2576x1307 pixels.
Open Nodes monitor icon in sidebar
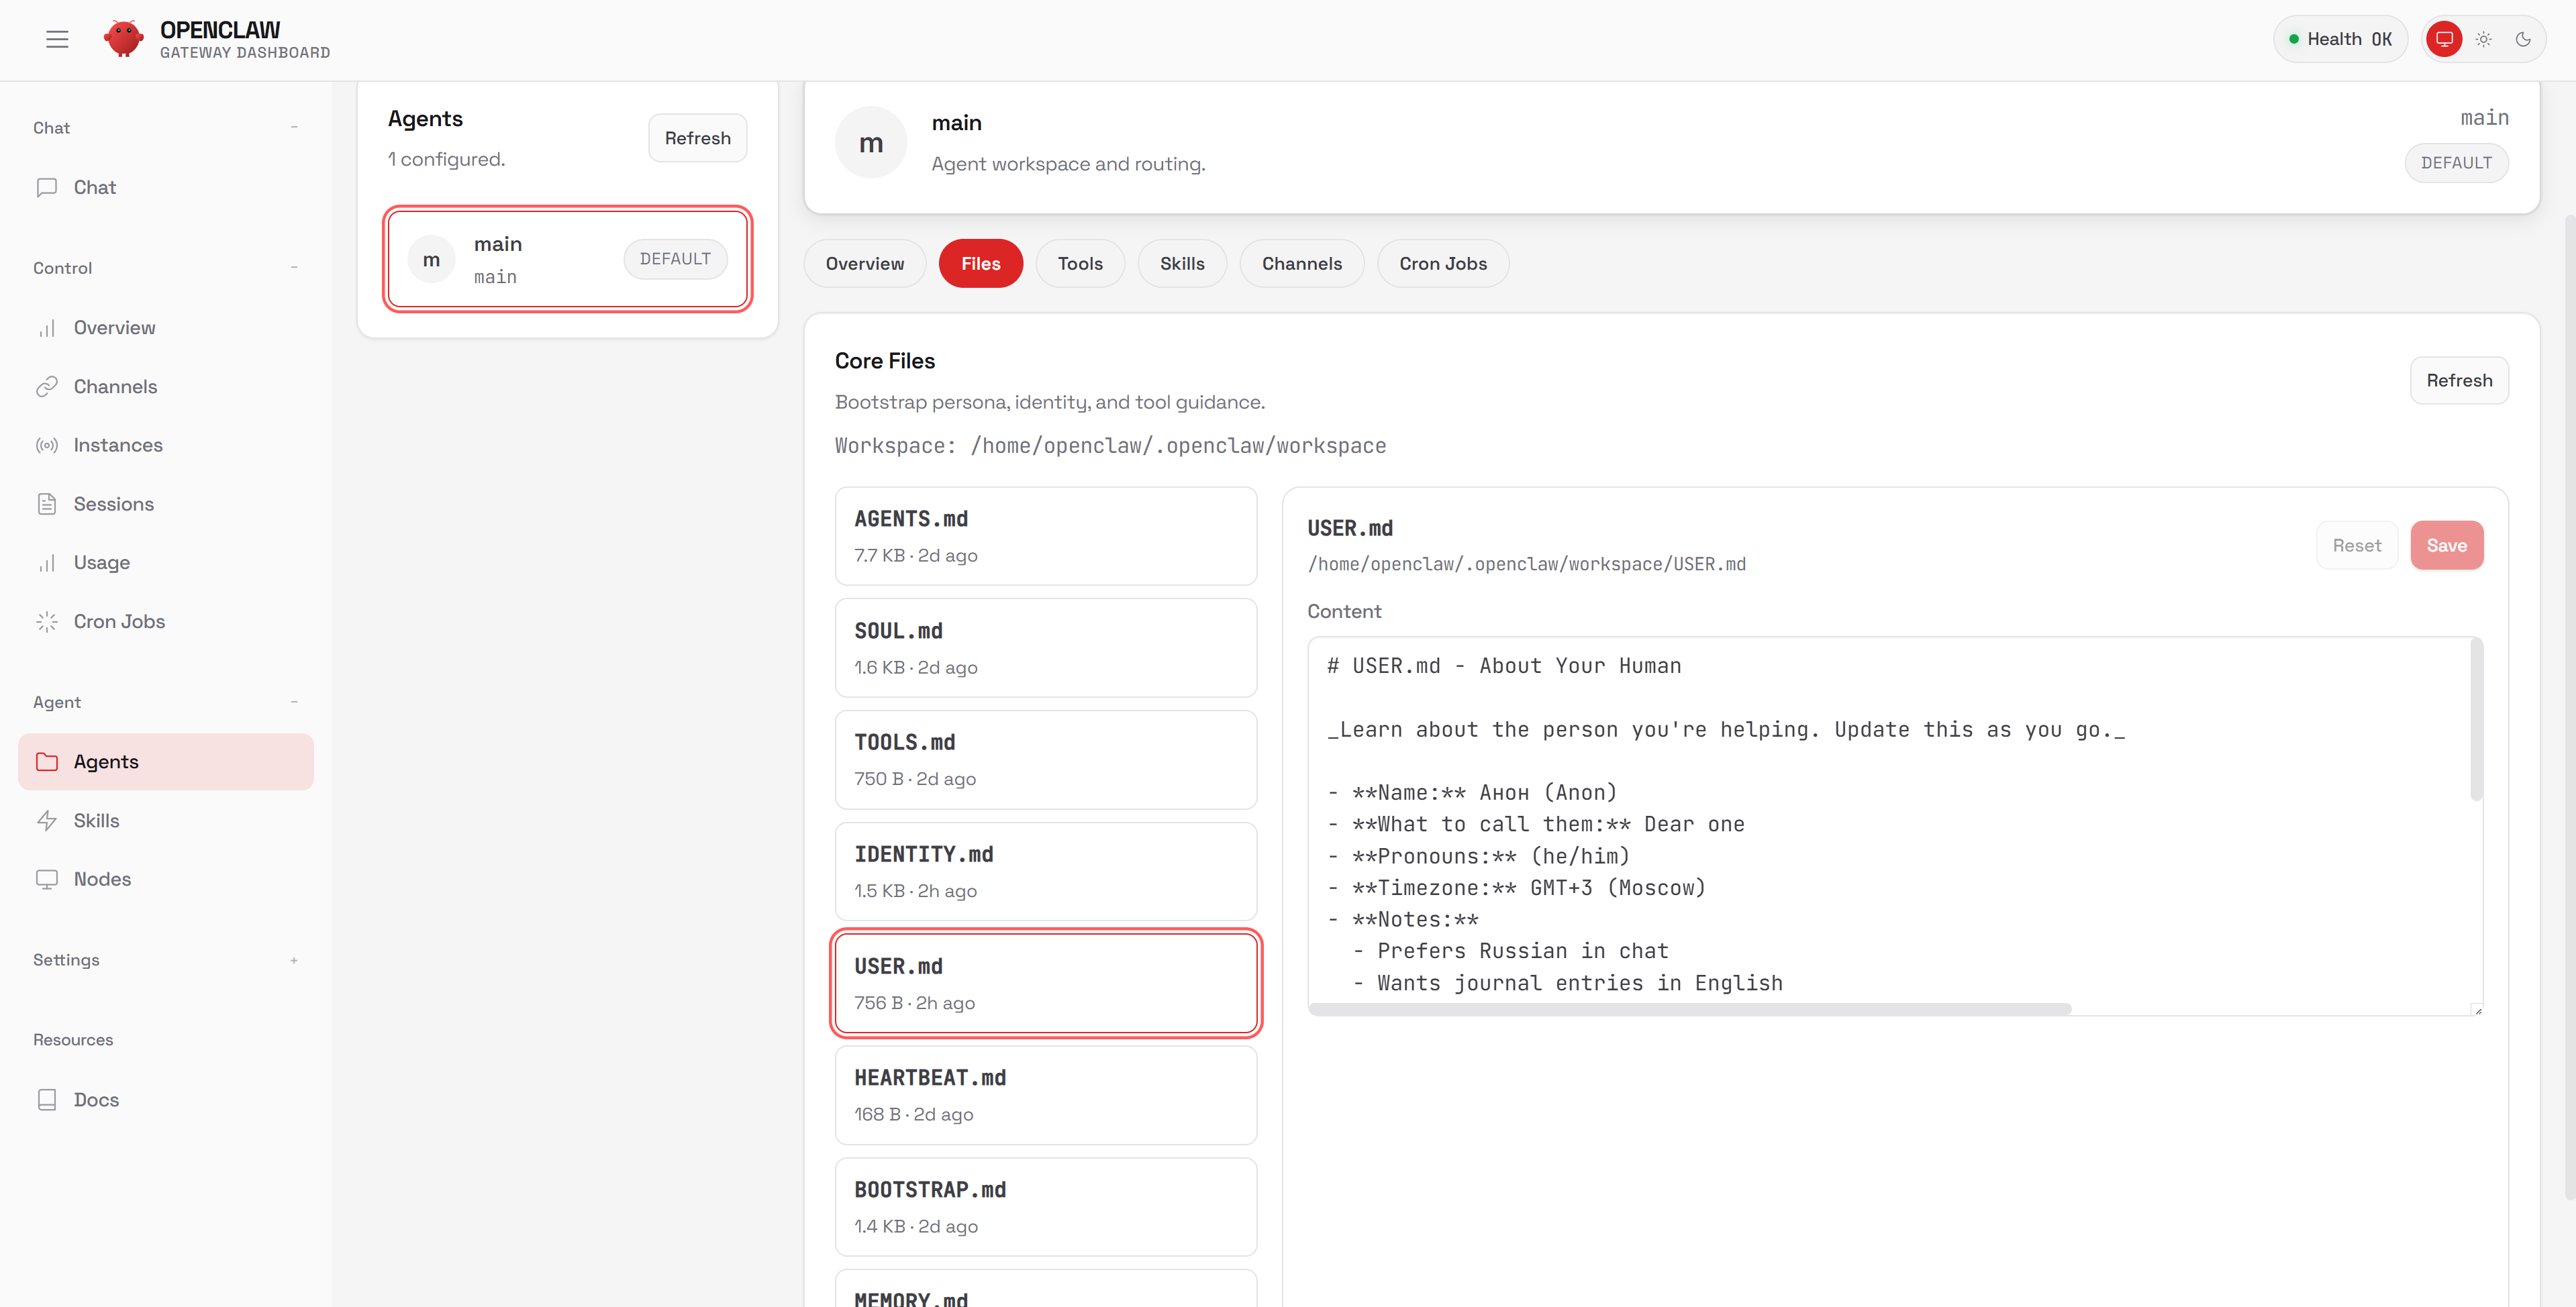click(x=47, y=879)
